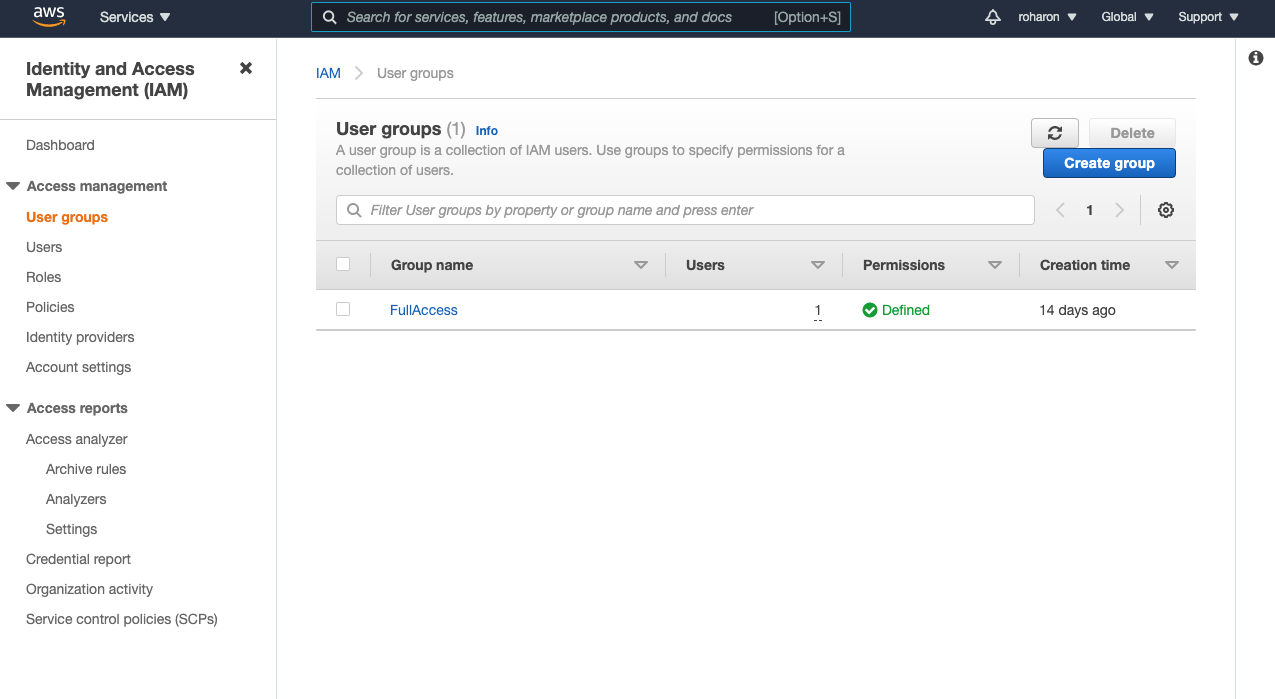Open Account settings in sidebar
Screen dimensions: 1275x699
(x=78, y=367)
